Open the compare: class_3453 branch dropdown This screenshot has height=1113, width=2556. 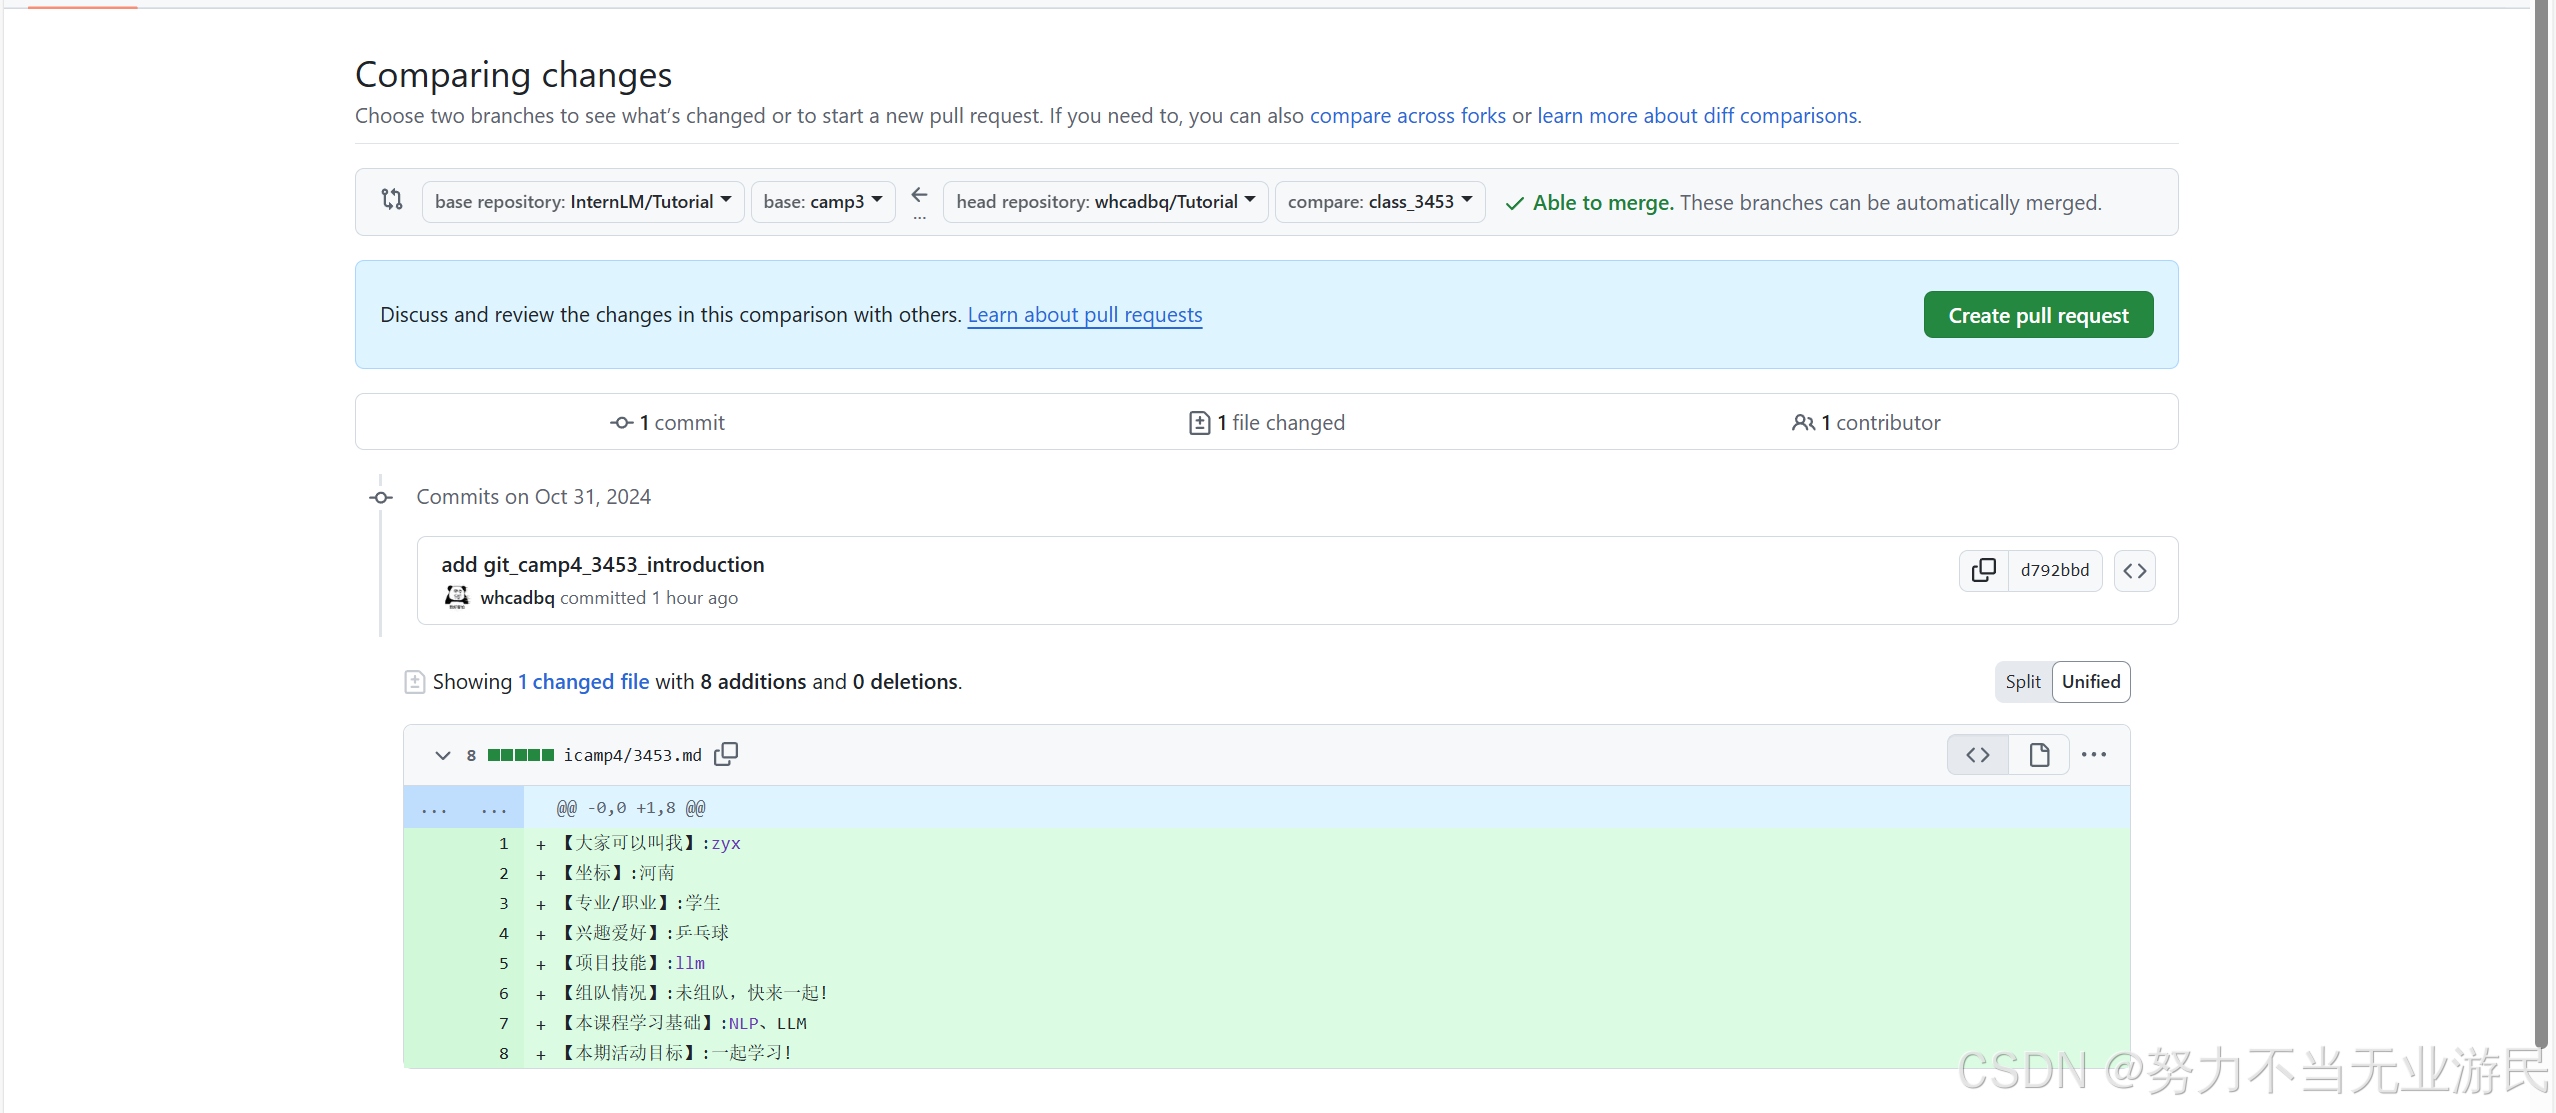point(1379,202)
